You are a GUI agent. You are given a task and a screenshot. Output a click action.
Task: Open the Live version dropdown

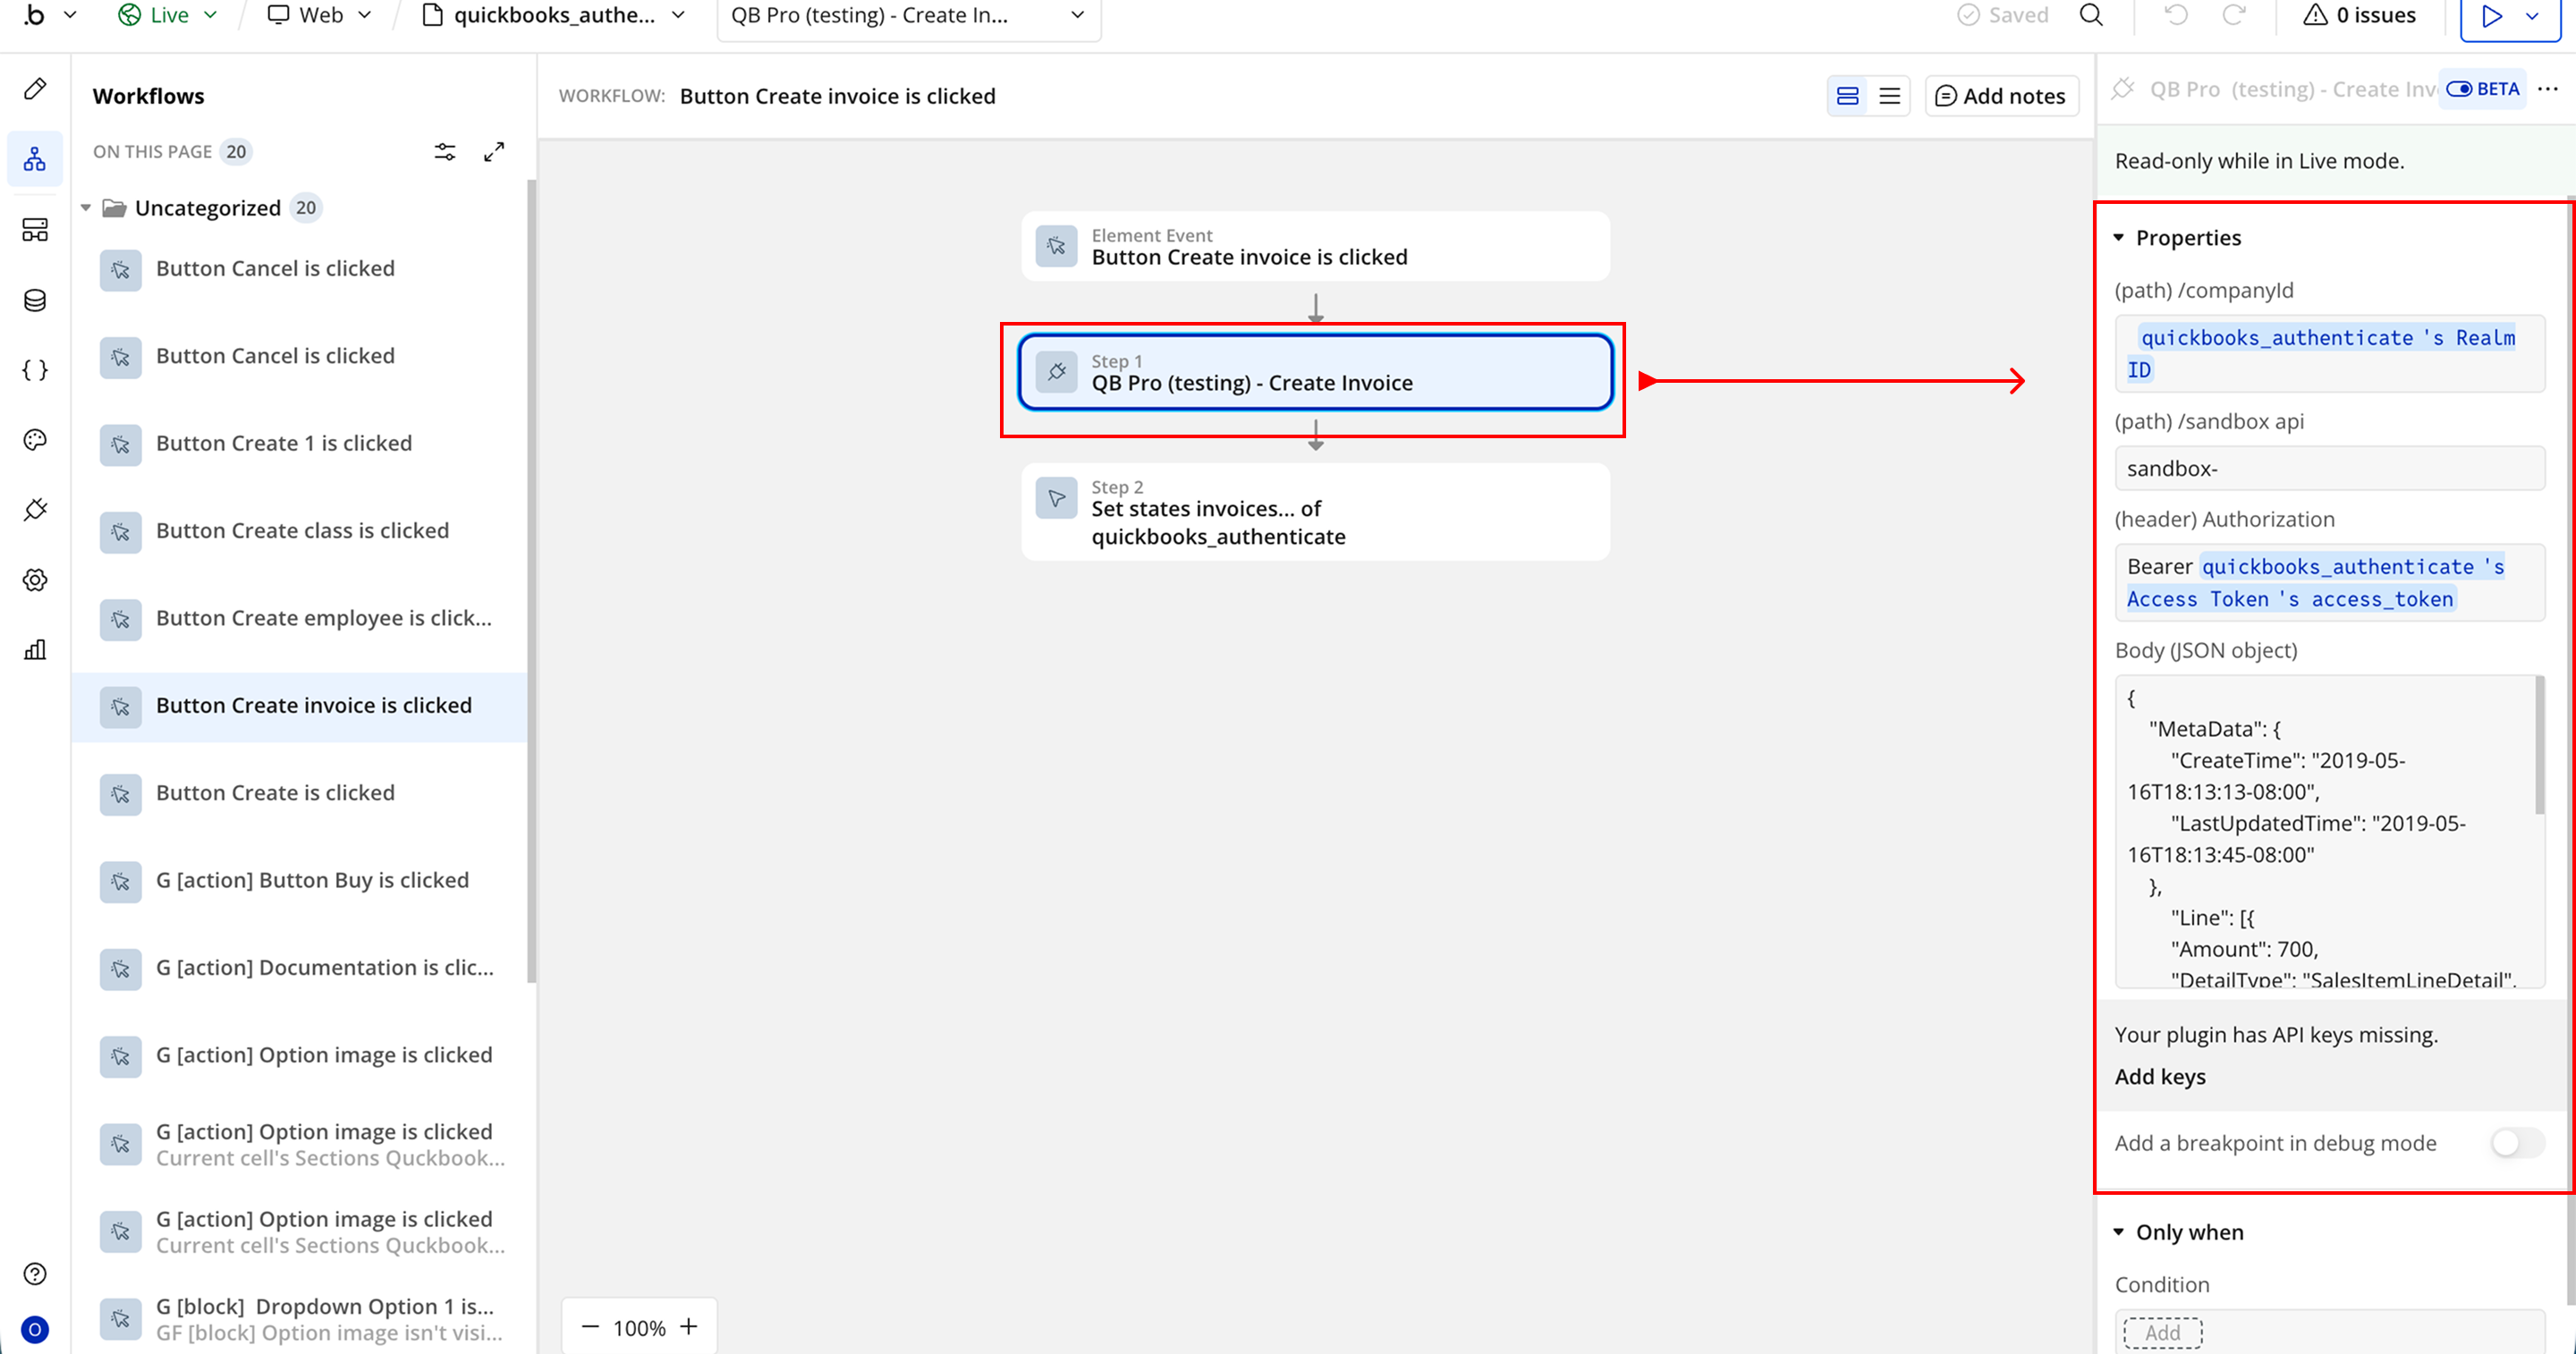[x=168, y=15]
